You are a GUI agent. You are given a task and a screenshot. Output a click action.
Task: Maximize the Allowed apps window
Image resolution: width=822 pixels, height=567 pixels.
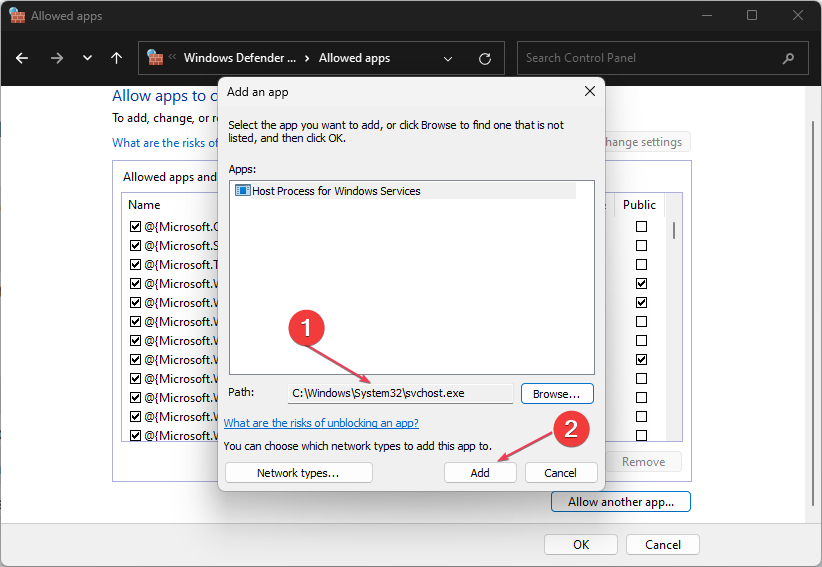coord(752,15)
